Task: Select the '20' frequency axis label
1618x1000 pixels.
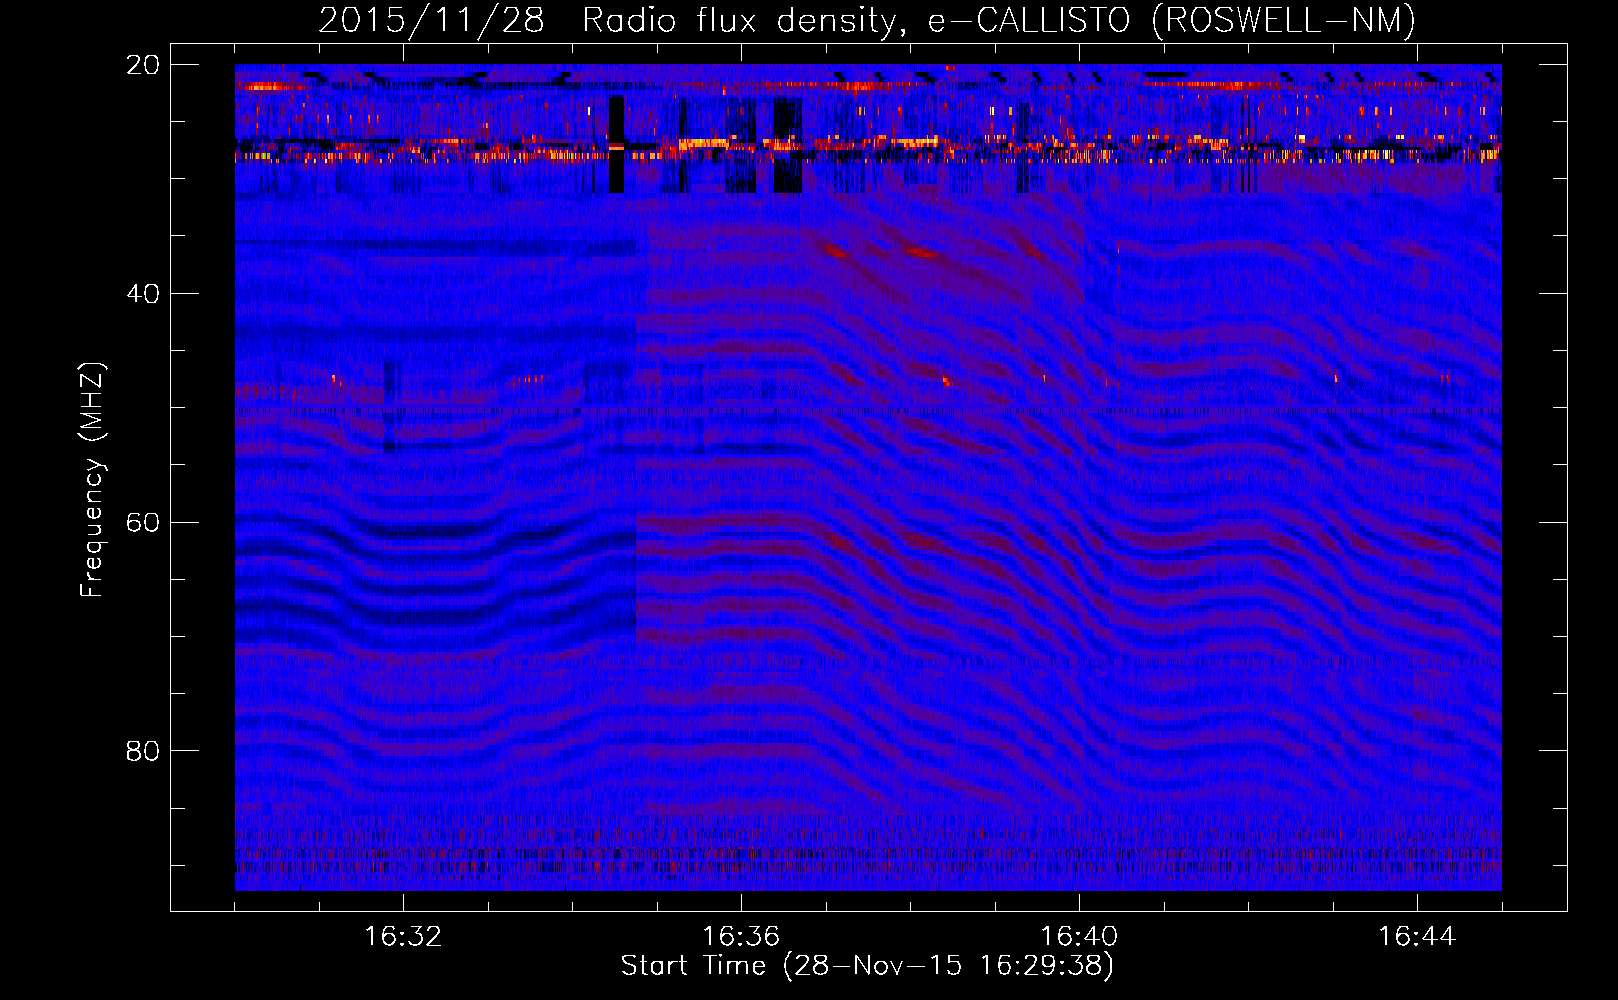Action: [x=143, y=65]
